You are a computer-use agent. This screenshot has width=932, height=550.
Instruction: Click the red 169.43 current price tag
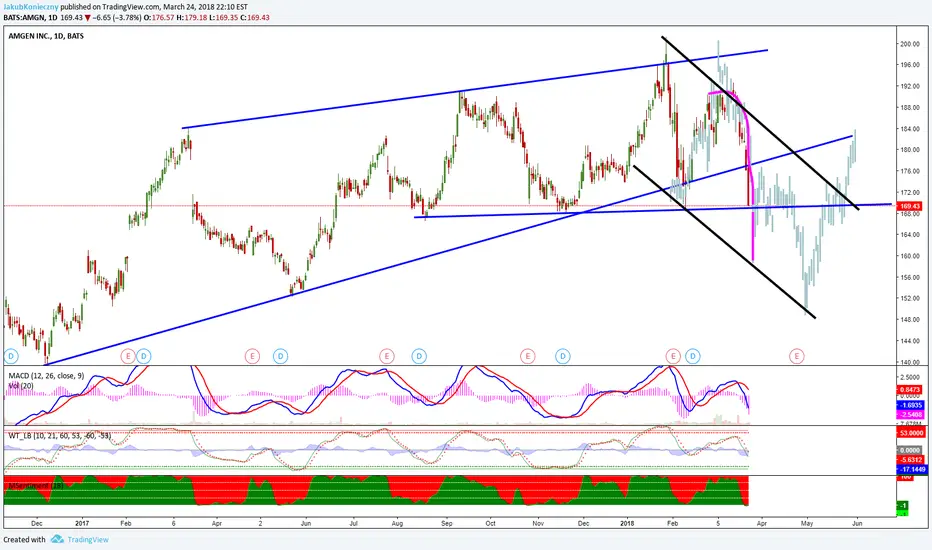click(909, 206)
